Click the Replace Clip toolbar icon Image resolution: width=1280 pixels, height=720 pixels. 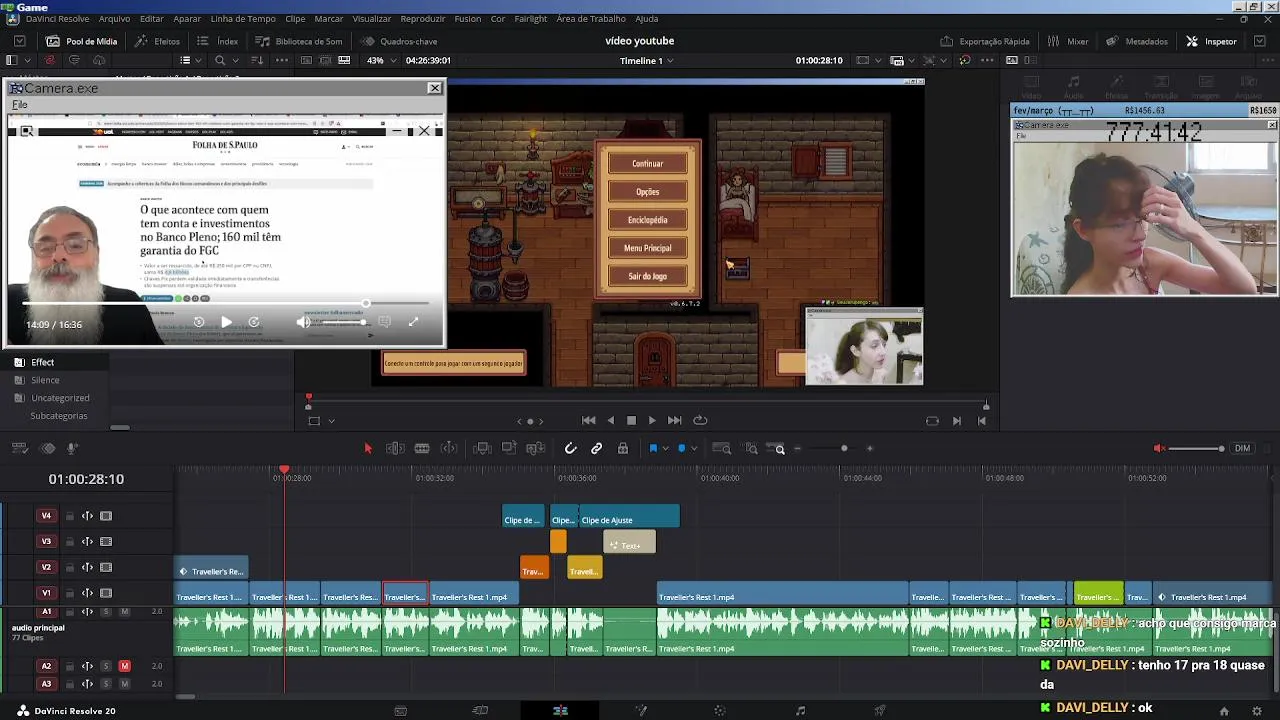coord(535,449)
